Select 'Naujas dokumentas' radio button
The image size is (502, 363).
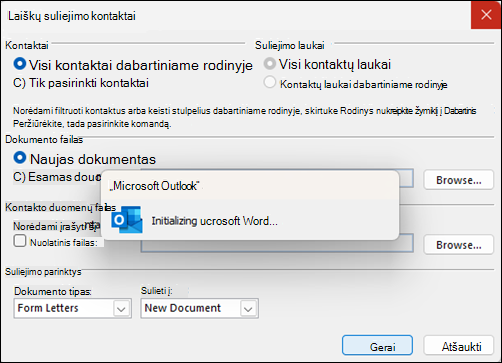[x=20, y=158]
